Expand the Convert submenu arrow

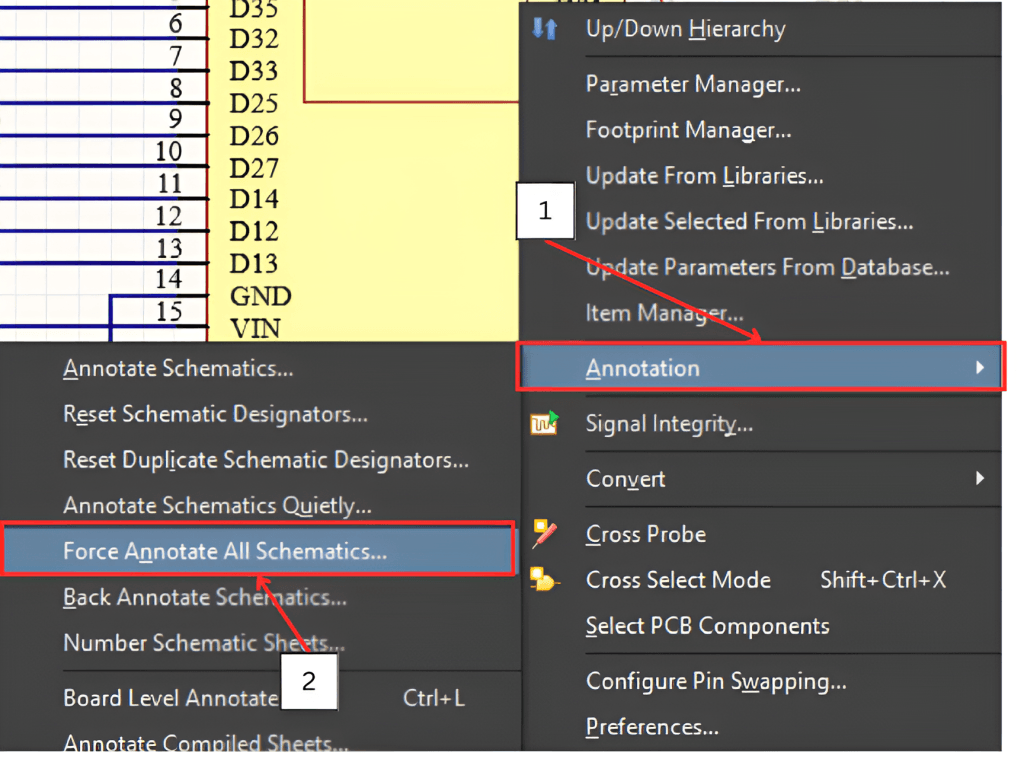click(980, 479)
